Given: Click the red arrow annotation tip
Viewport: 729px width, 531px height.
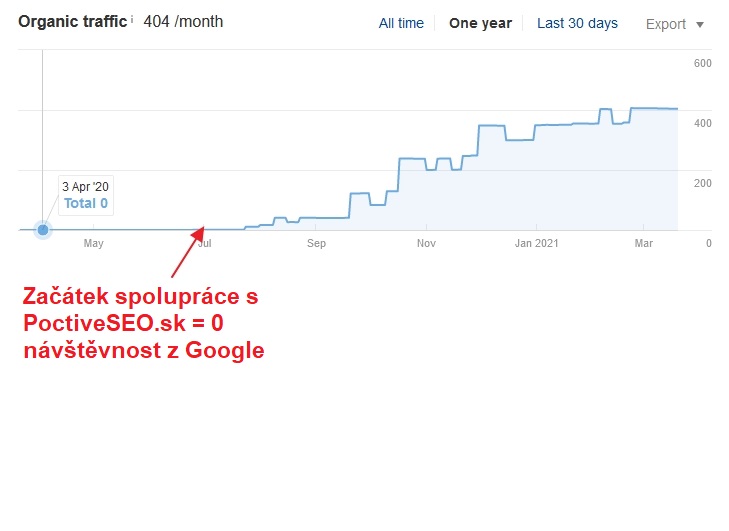Looking at the screenshot, I should [202, 229].
